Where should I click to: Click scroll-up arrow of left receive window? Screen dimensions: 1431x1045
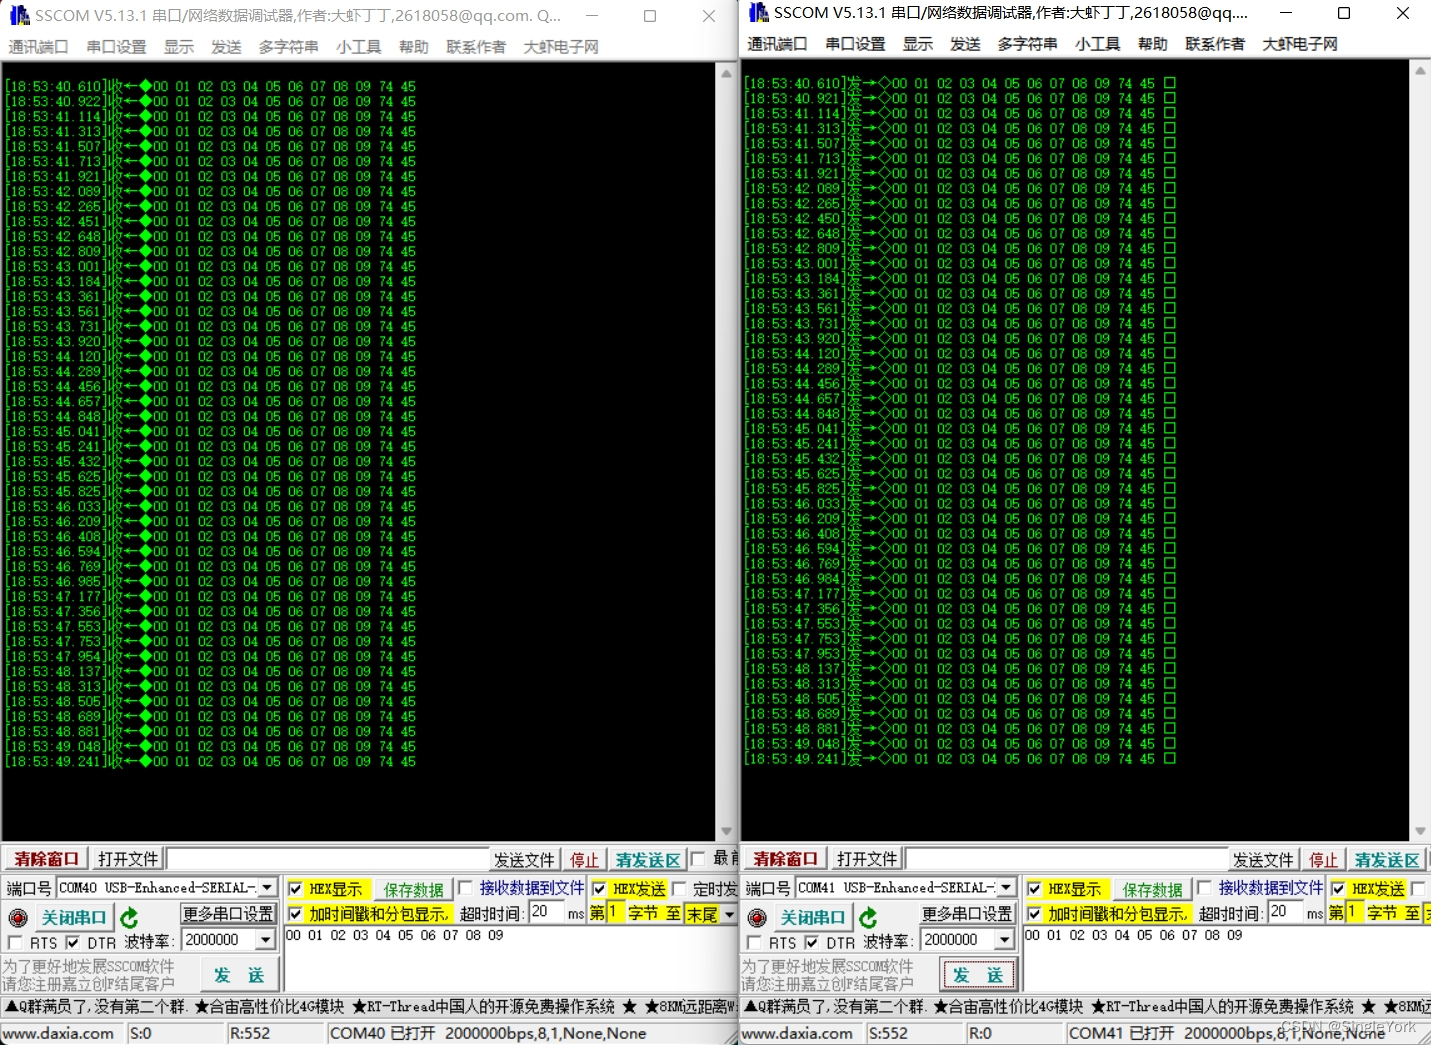coord(727,74)
